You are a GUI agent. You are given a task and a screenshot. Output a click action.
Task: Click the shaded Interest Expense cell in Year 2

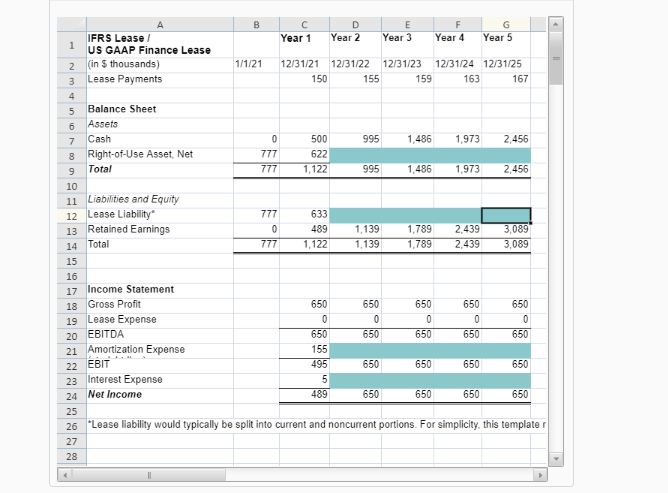click(x=355, y=381)
